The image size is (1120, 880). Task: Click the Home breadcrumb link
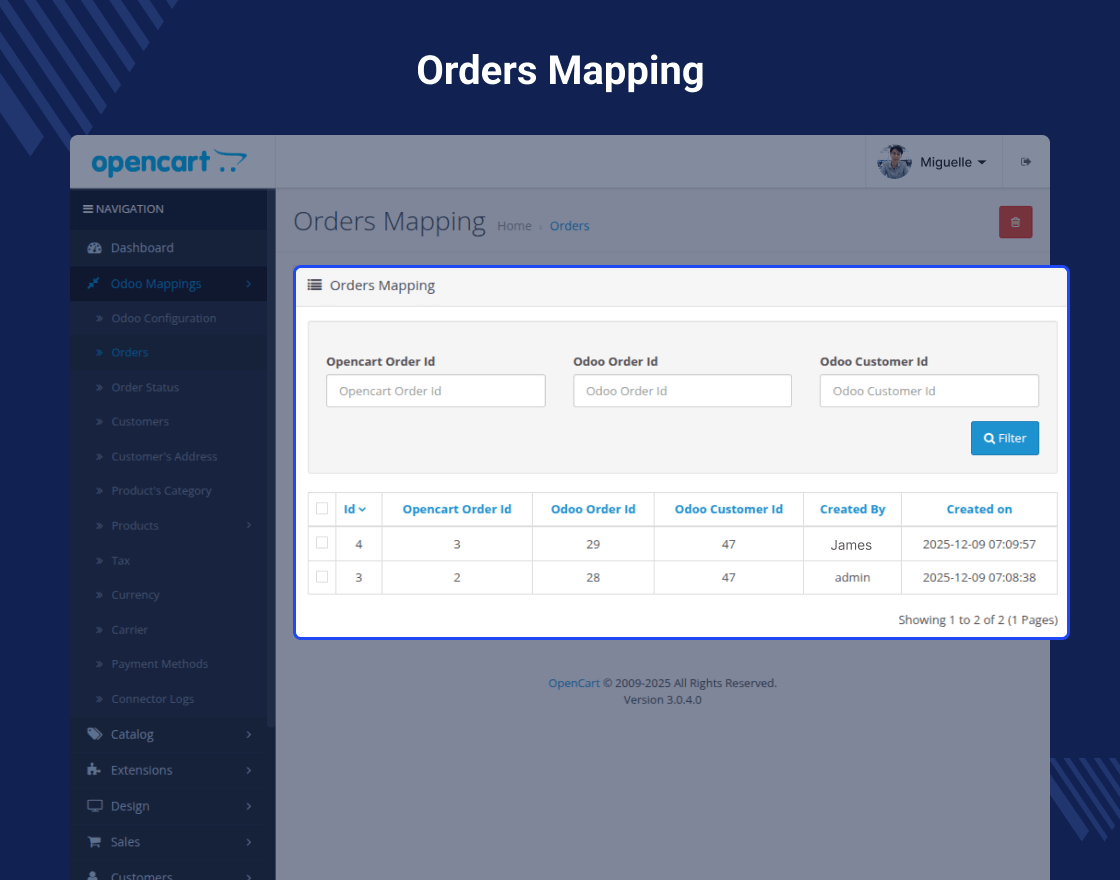(x=514, y=226)
